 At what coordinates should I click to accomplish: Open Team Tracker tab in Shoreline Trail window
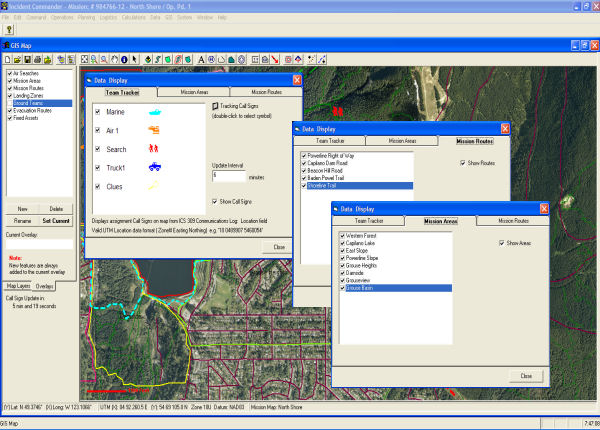coord(330,141)
